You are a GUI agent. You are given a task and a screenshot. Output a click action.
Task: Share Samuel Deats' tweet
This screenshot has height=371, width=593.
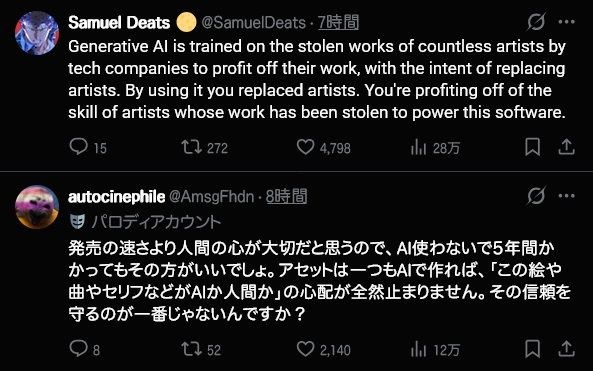566,147
